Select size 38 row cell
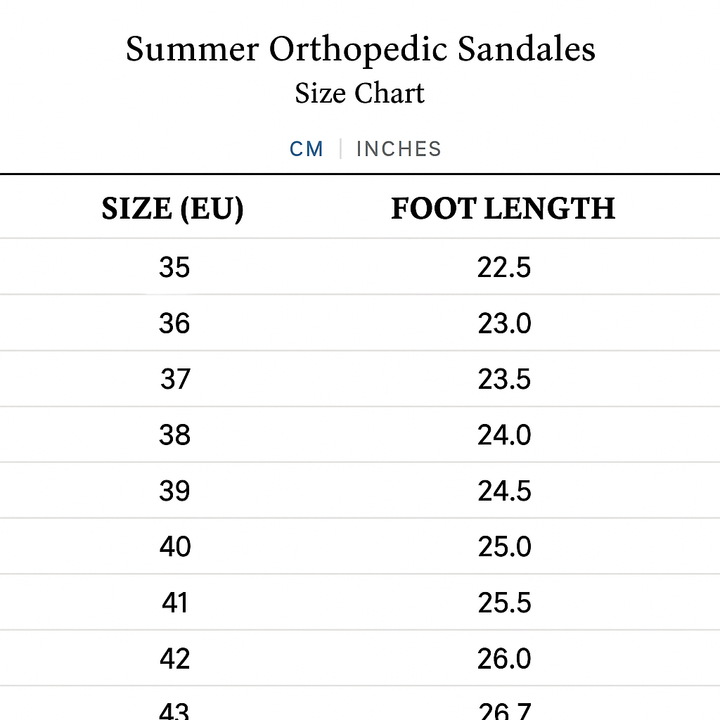 pyautogui.click(x=174, y=436)
